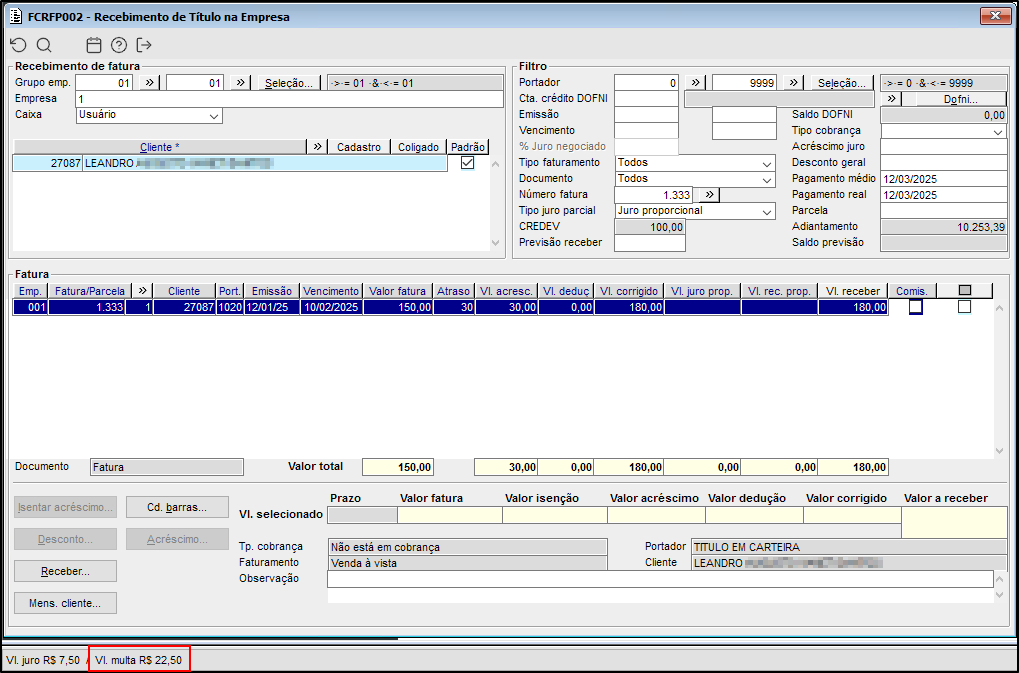Viewport: 1019px width, 673px height.
Task: Click the scroll down arrow of Observação field
Action: 1000,595
